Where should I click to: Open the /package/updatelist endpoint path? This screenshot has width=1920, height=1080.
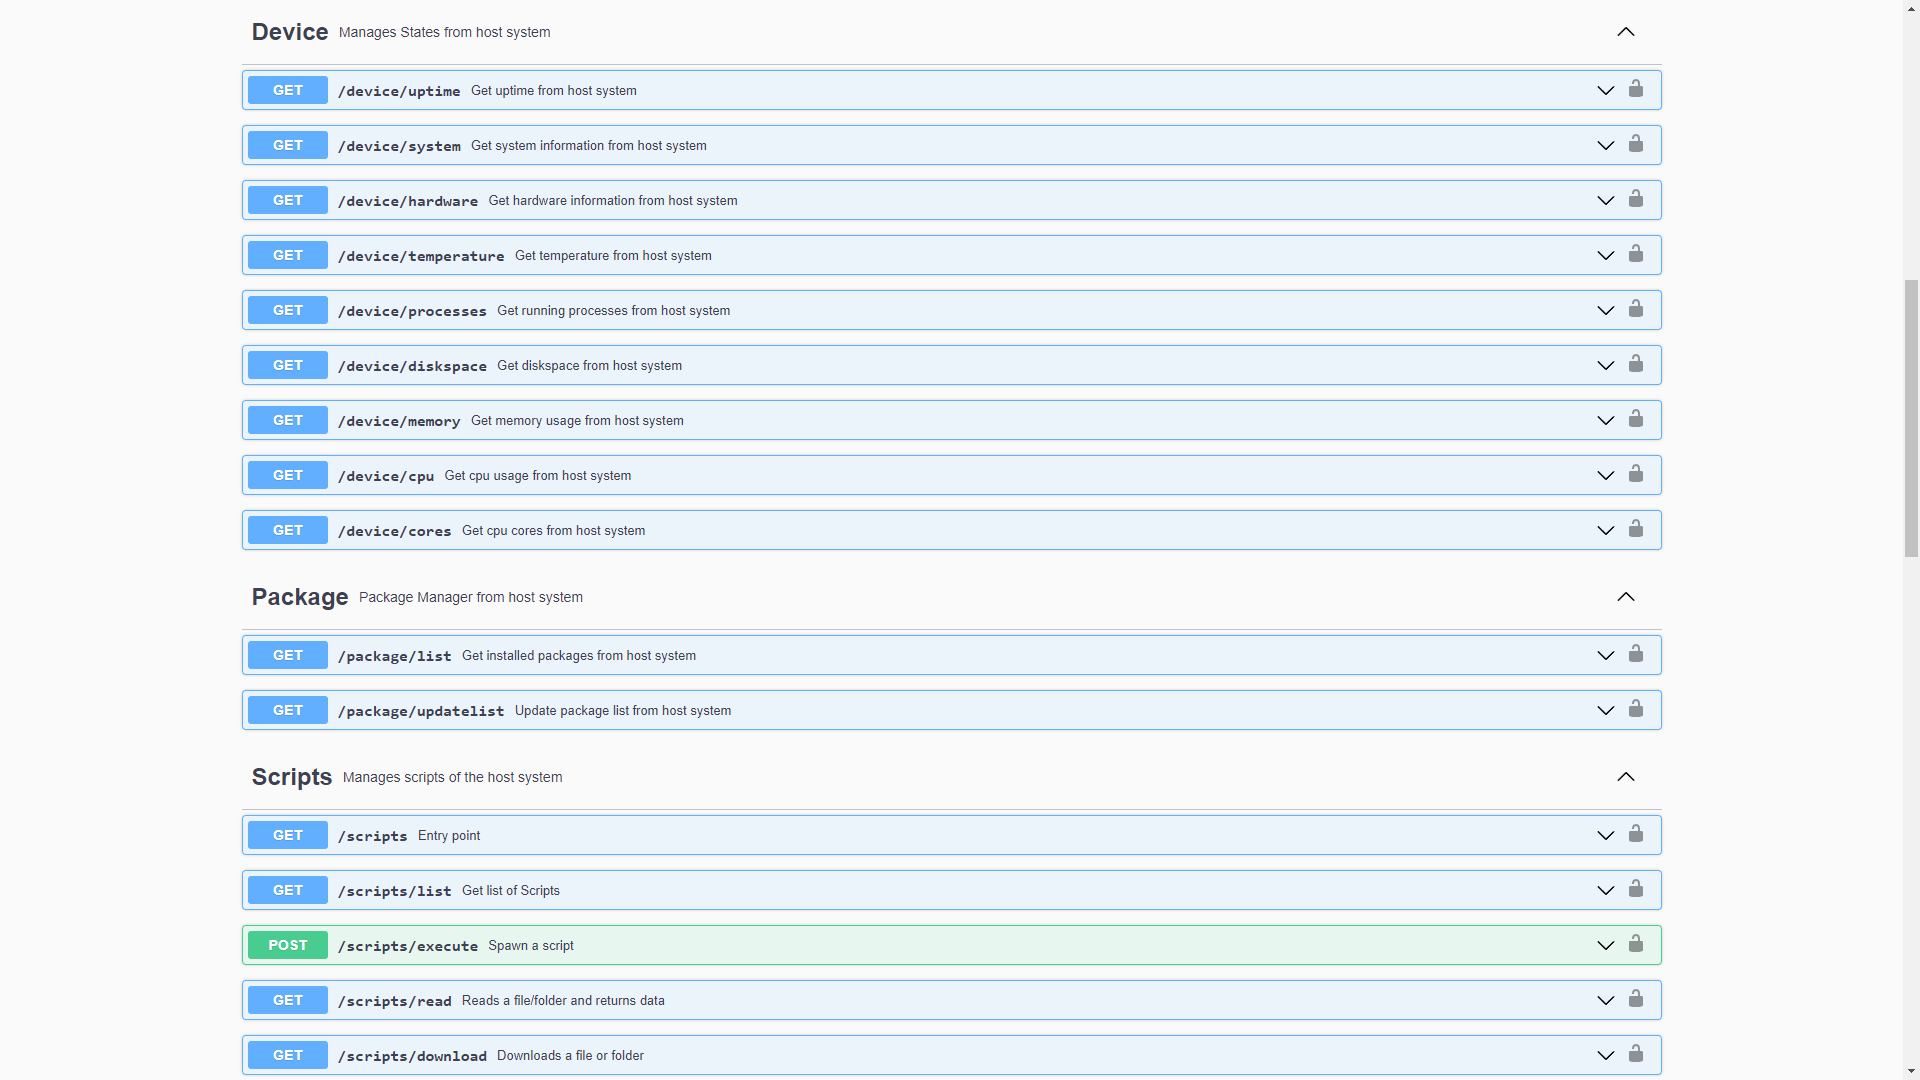[x=421, y=711]
